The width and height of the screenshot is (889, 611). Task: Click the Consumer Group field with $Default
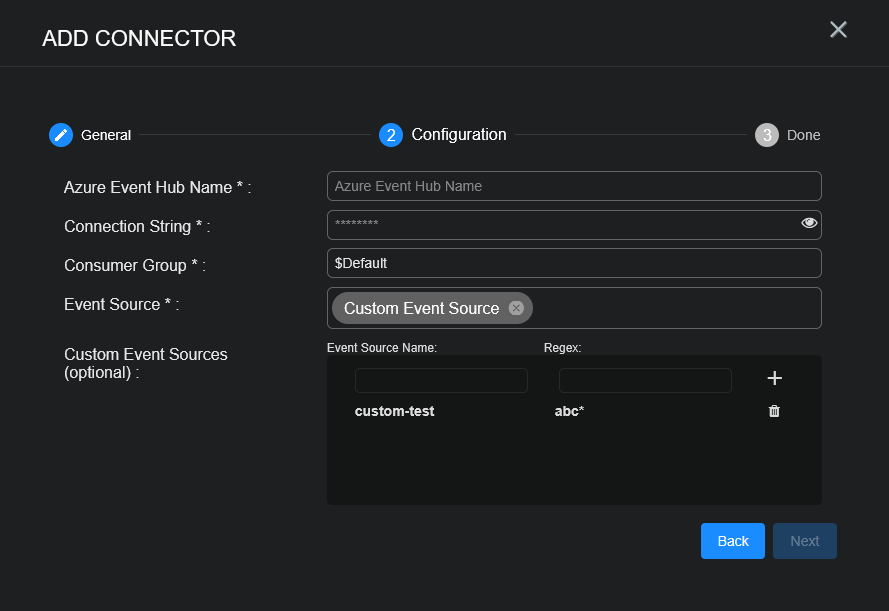(x=573, y=263)
